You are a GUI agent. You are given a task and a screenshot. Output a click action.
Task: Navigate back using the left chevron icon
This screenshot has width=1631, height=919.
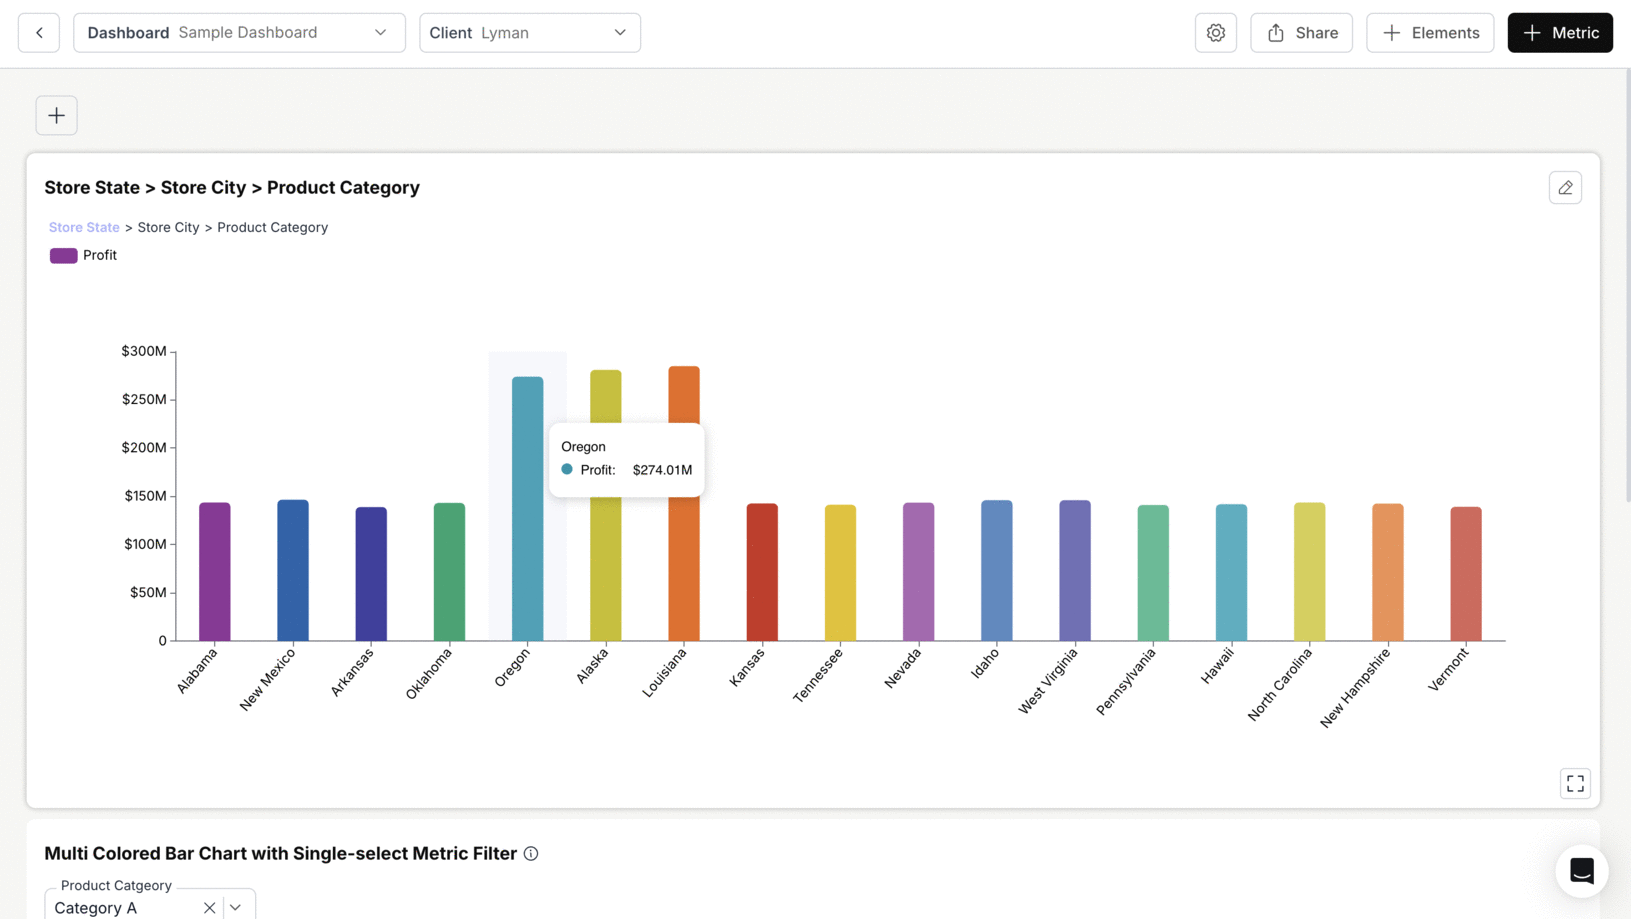(x=38, y=32)
